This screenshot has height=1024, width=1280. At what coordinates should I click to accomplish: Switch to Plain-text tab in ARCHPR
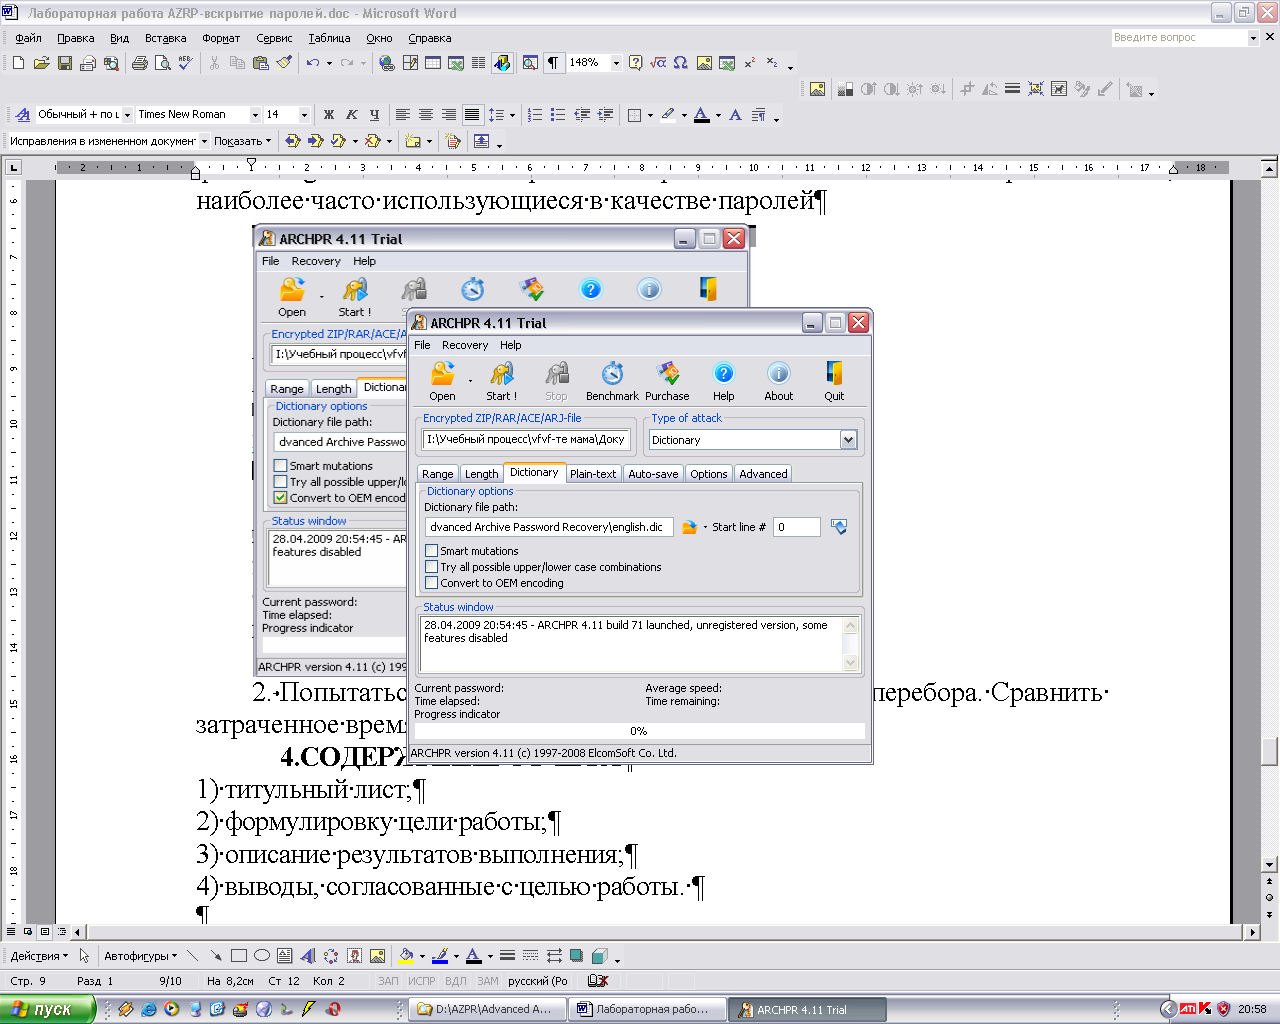coord(593,474)
